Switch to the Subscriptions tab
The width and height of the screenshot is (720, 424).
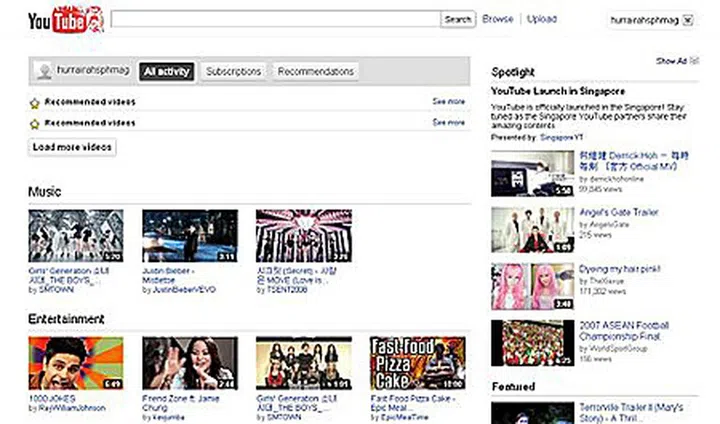(x=233, y=71)
